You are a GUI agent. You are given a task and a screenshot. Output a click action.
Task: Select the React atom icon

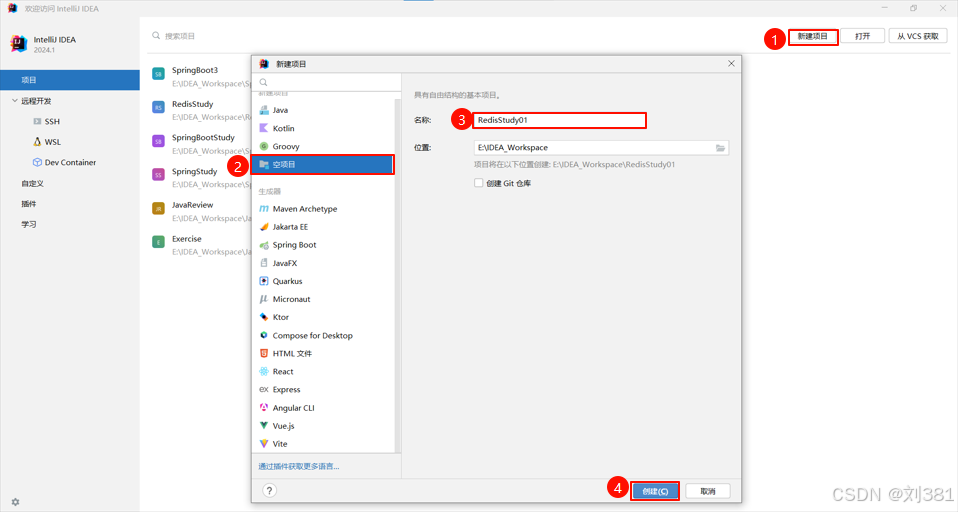pyautogui.click(x=264, y=371)
